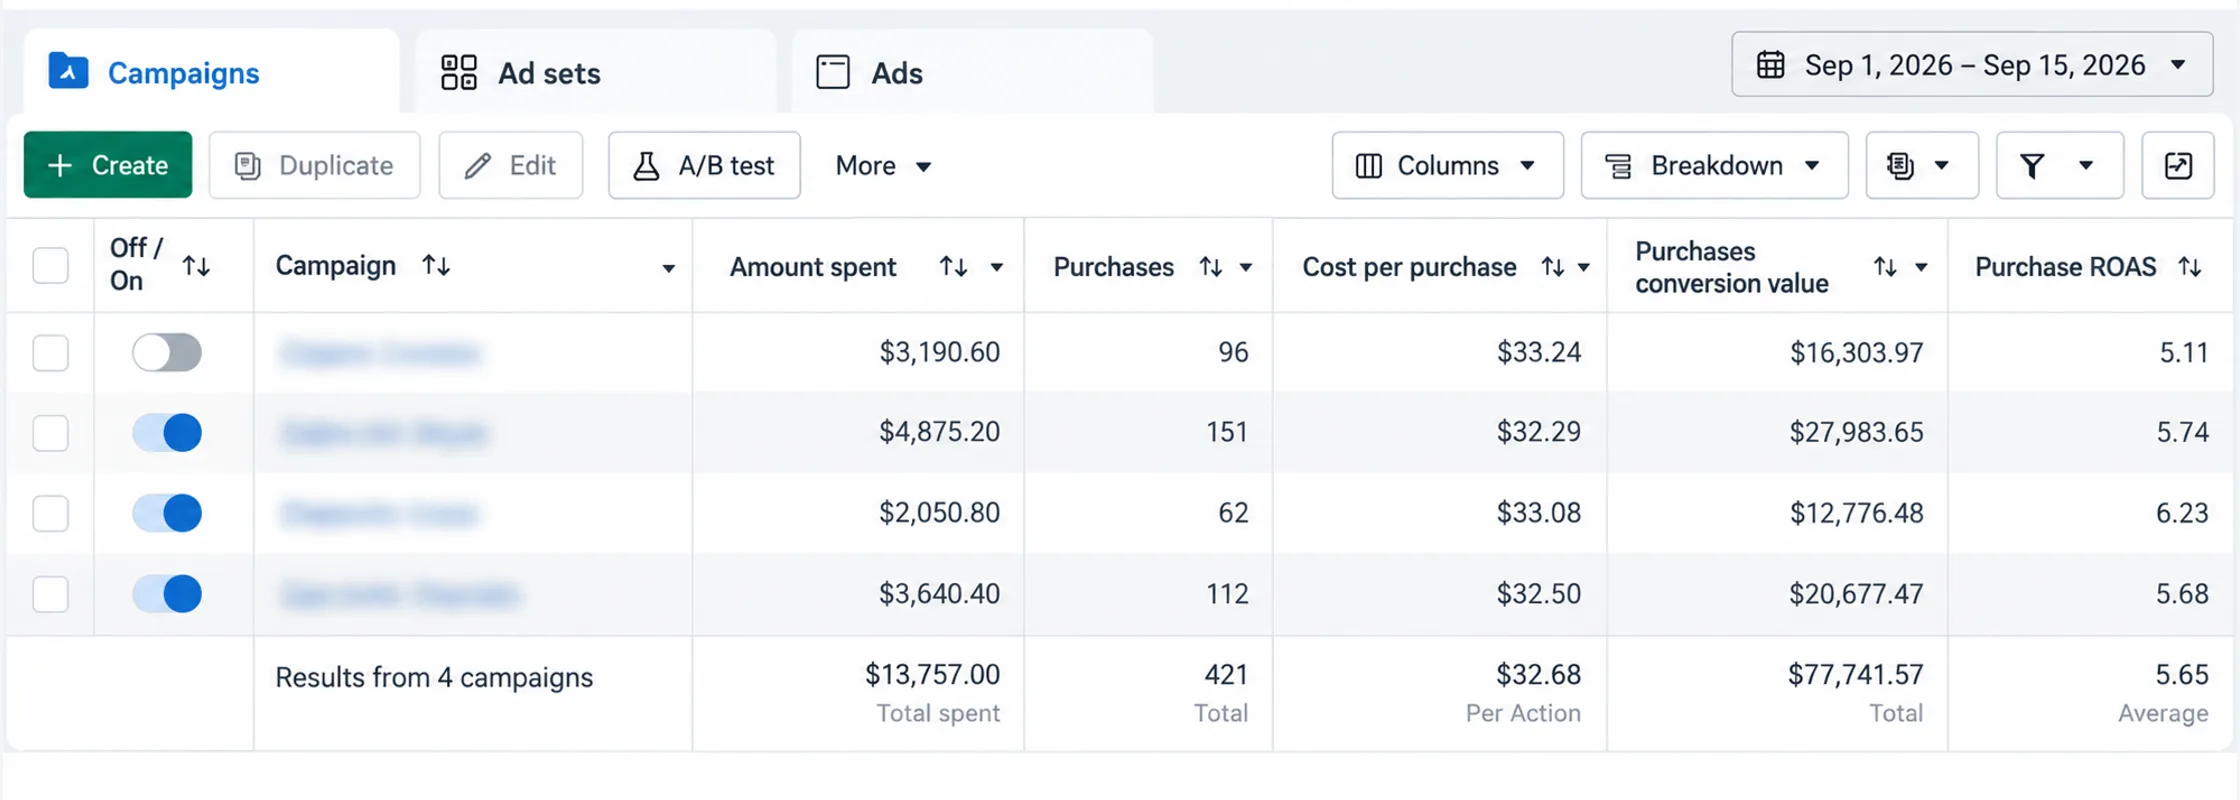Screen dimensions: 2240x800
Task: Check the box for the $2,050.80 campaign
Action: coord(50,513)
